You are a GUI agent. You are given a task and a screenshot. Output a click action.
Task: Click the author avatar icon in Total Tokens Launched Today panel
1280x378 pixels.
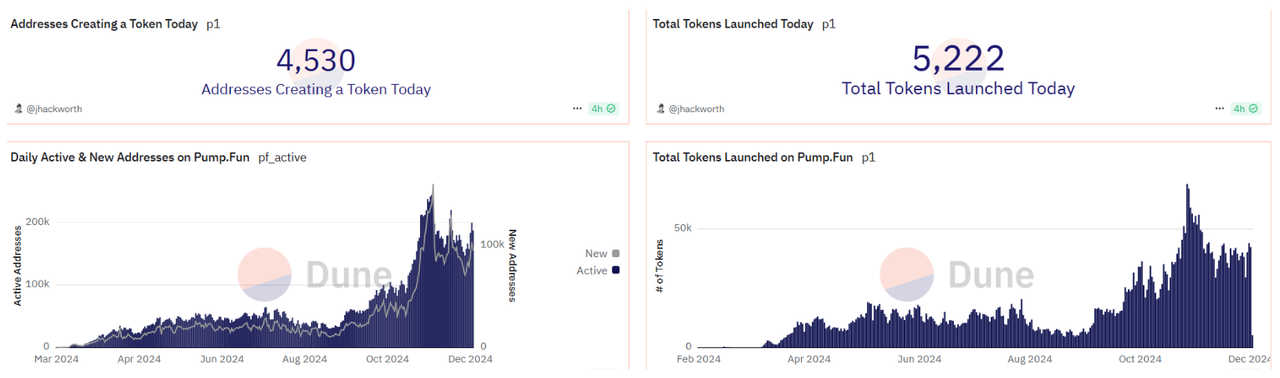point(660,108)
